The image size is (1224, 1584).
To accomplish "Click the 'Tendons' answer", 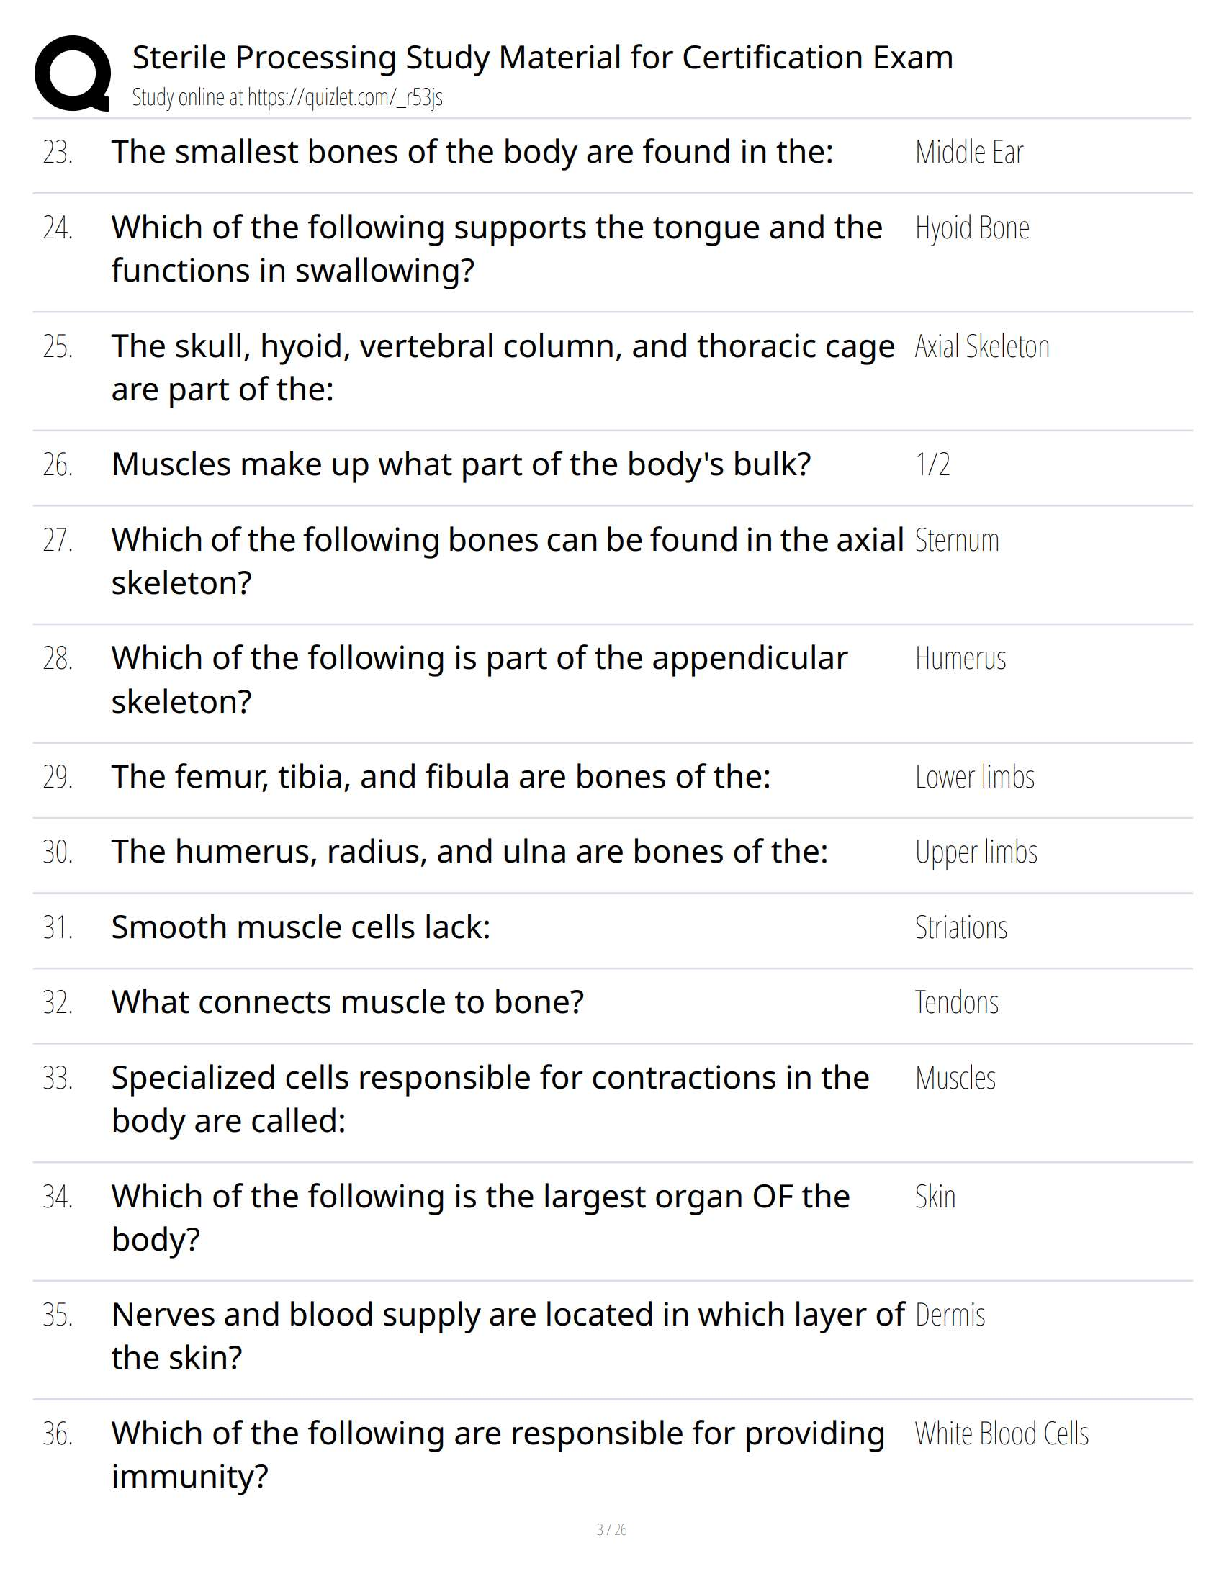I will click(956, 1003).
